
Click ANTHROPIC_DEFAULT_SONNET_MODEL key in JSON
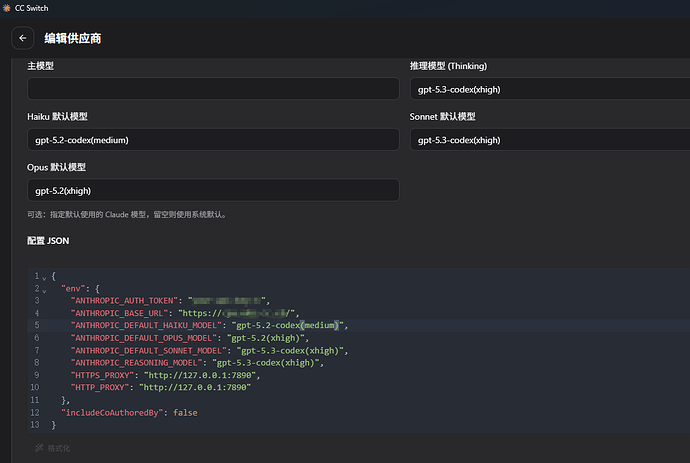[148, 351]
